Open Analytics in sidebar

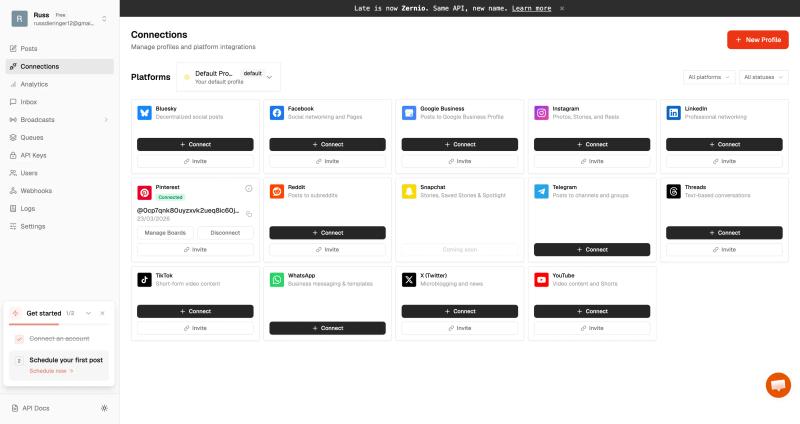(x=60, y=84)
